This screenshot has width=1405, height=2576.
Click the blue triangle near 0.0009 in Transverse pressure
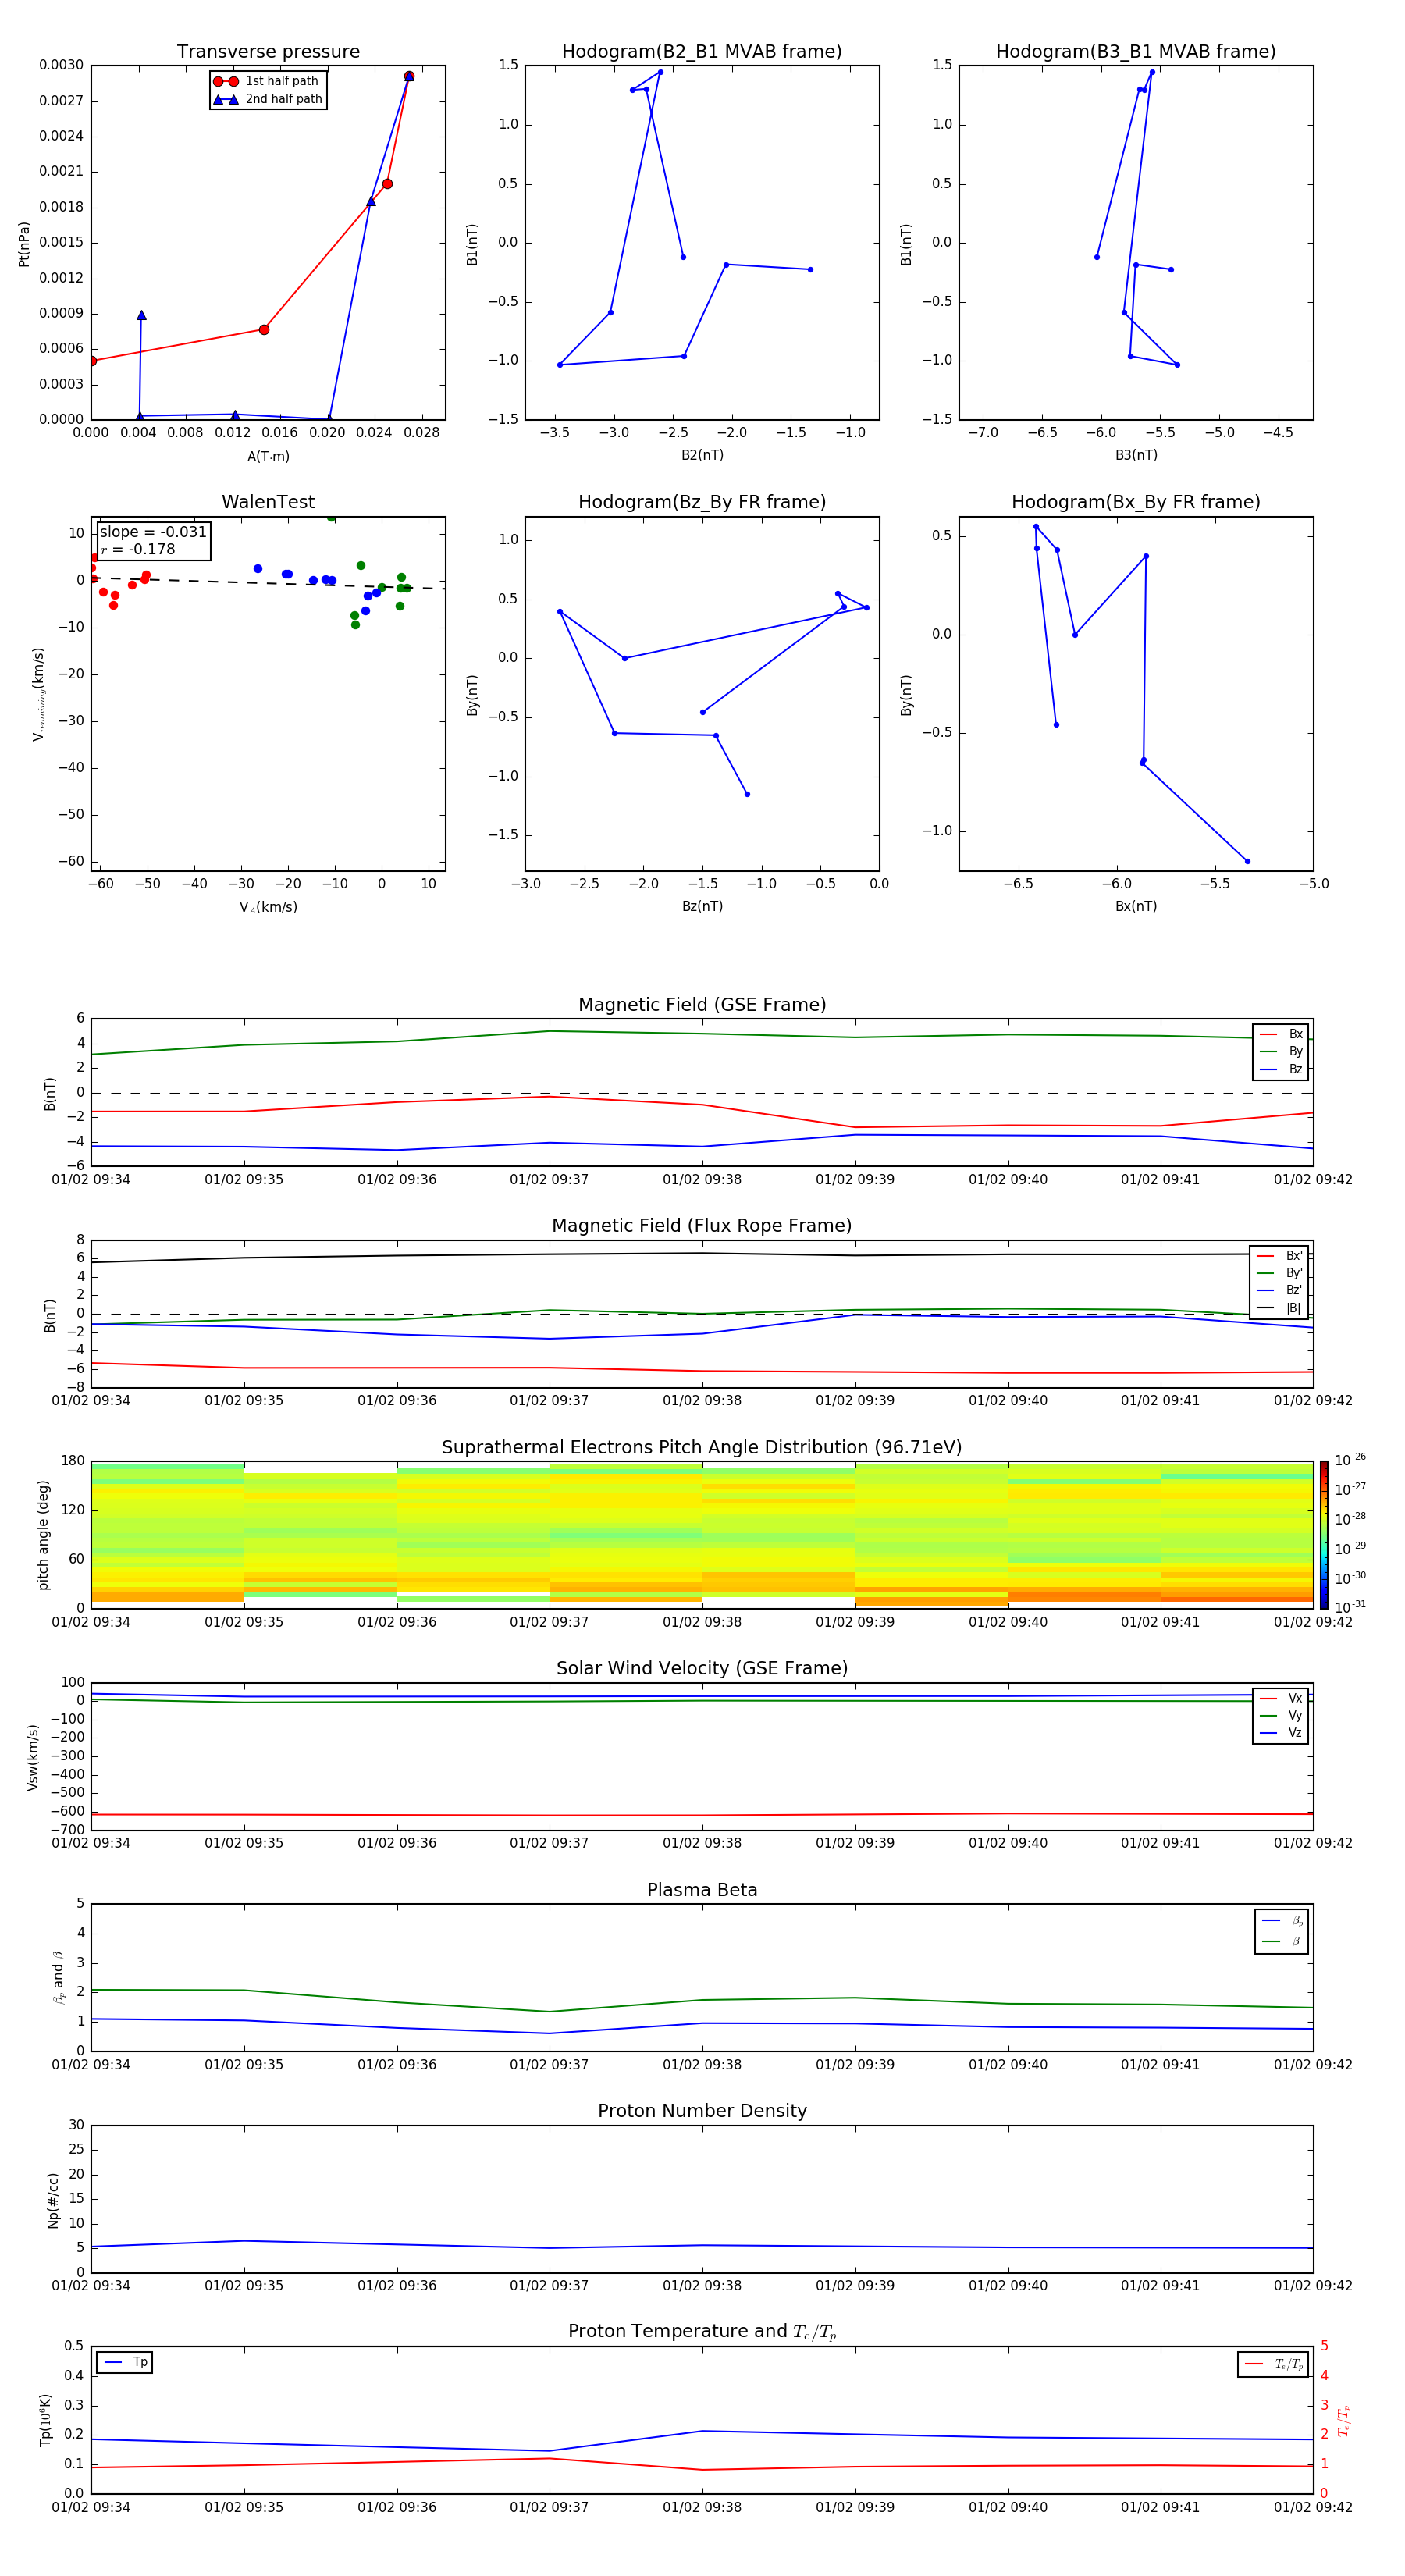tap(141, 315)
